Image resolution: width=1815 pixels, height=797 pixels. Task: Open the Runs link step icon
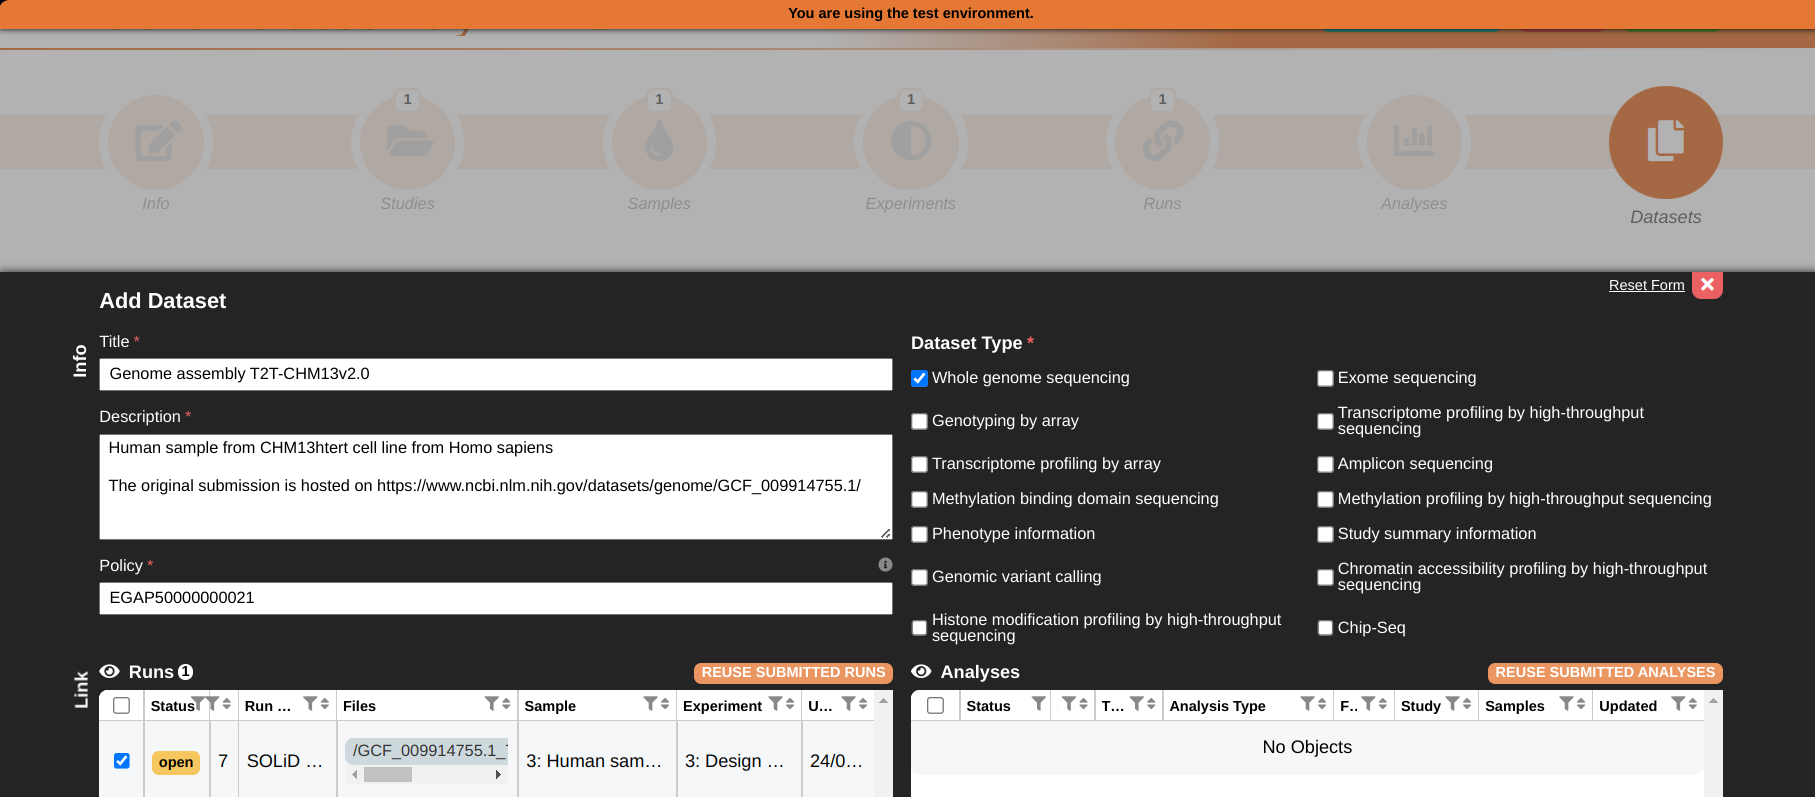click(1162, 142)
